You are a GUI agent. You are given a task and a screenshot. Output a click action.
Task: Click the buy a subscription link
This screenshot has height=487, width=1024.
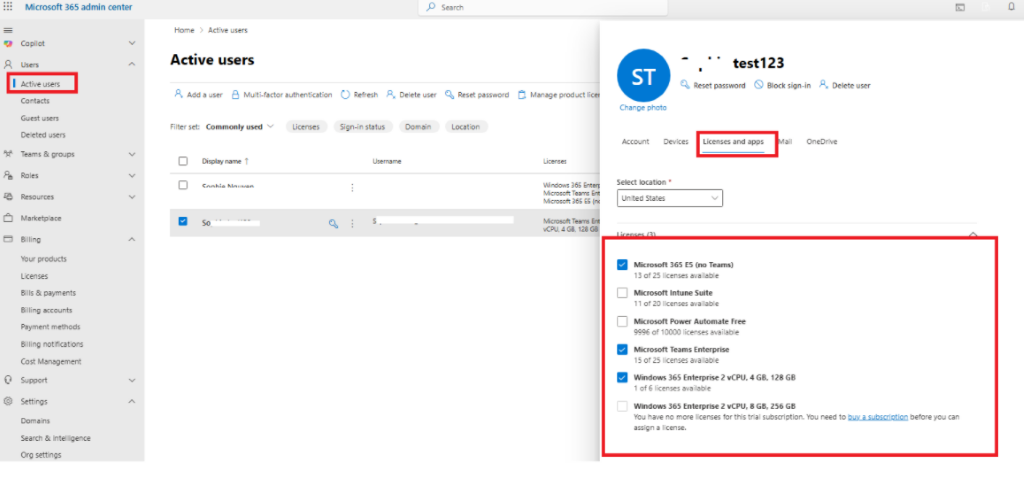(877, 417)
